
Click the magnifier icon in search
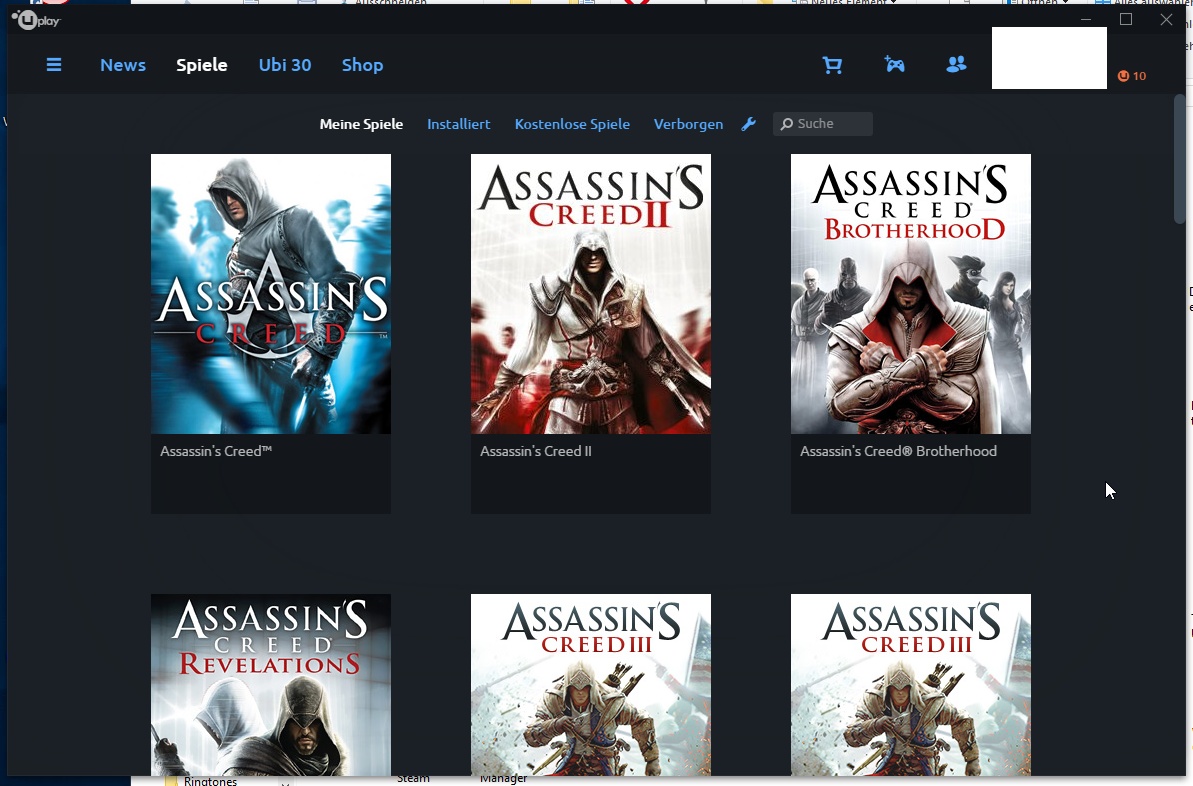tap(787, 123)
